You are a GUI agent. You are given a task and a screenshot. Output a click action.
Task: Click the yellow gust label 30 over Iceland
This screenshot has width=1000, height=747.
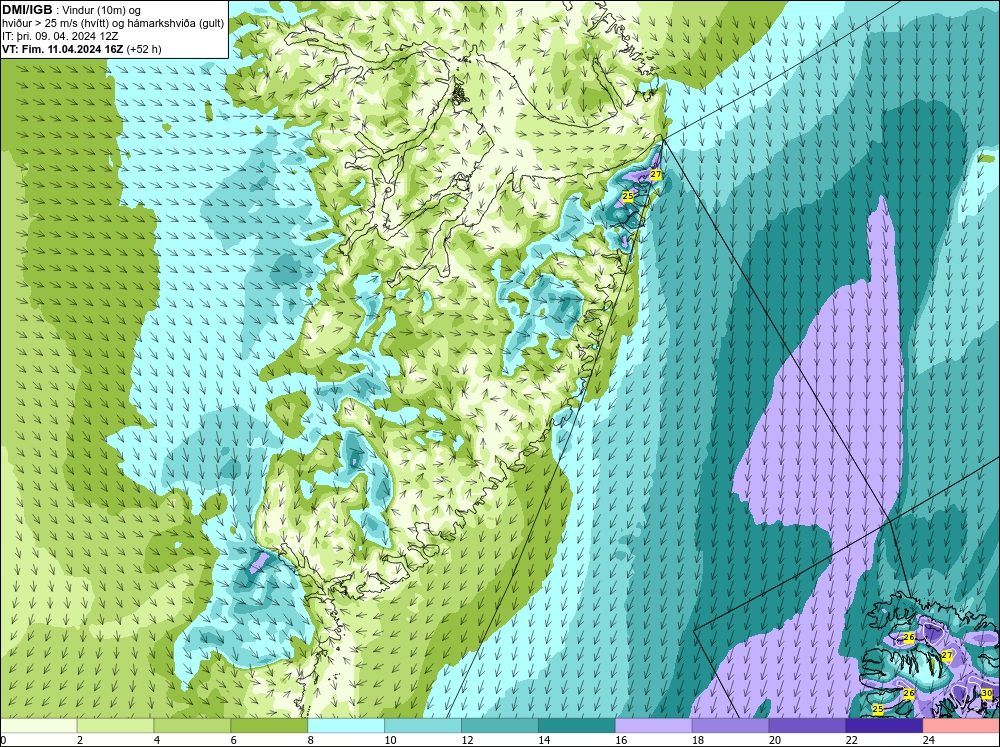[x=987, y=693]
